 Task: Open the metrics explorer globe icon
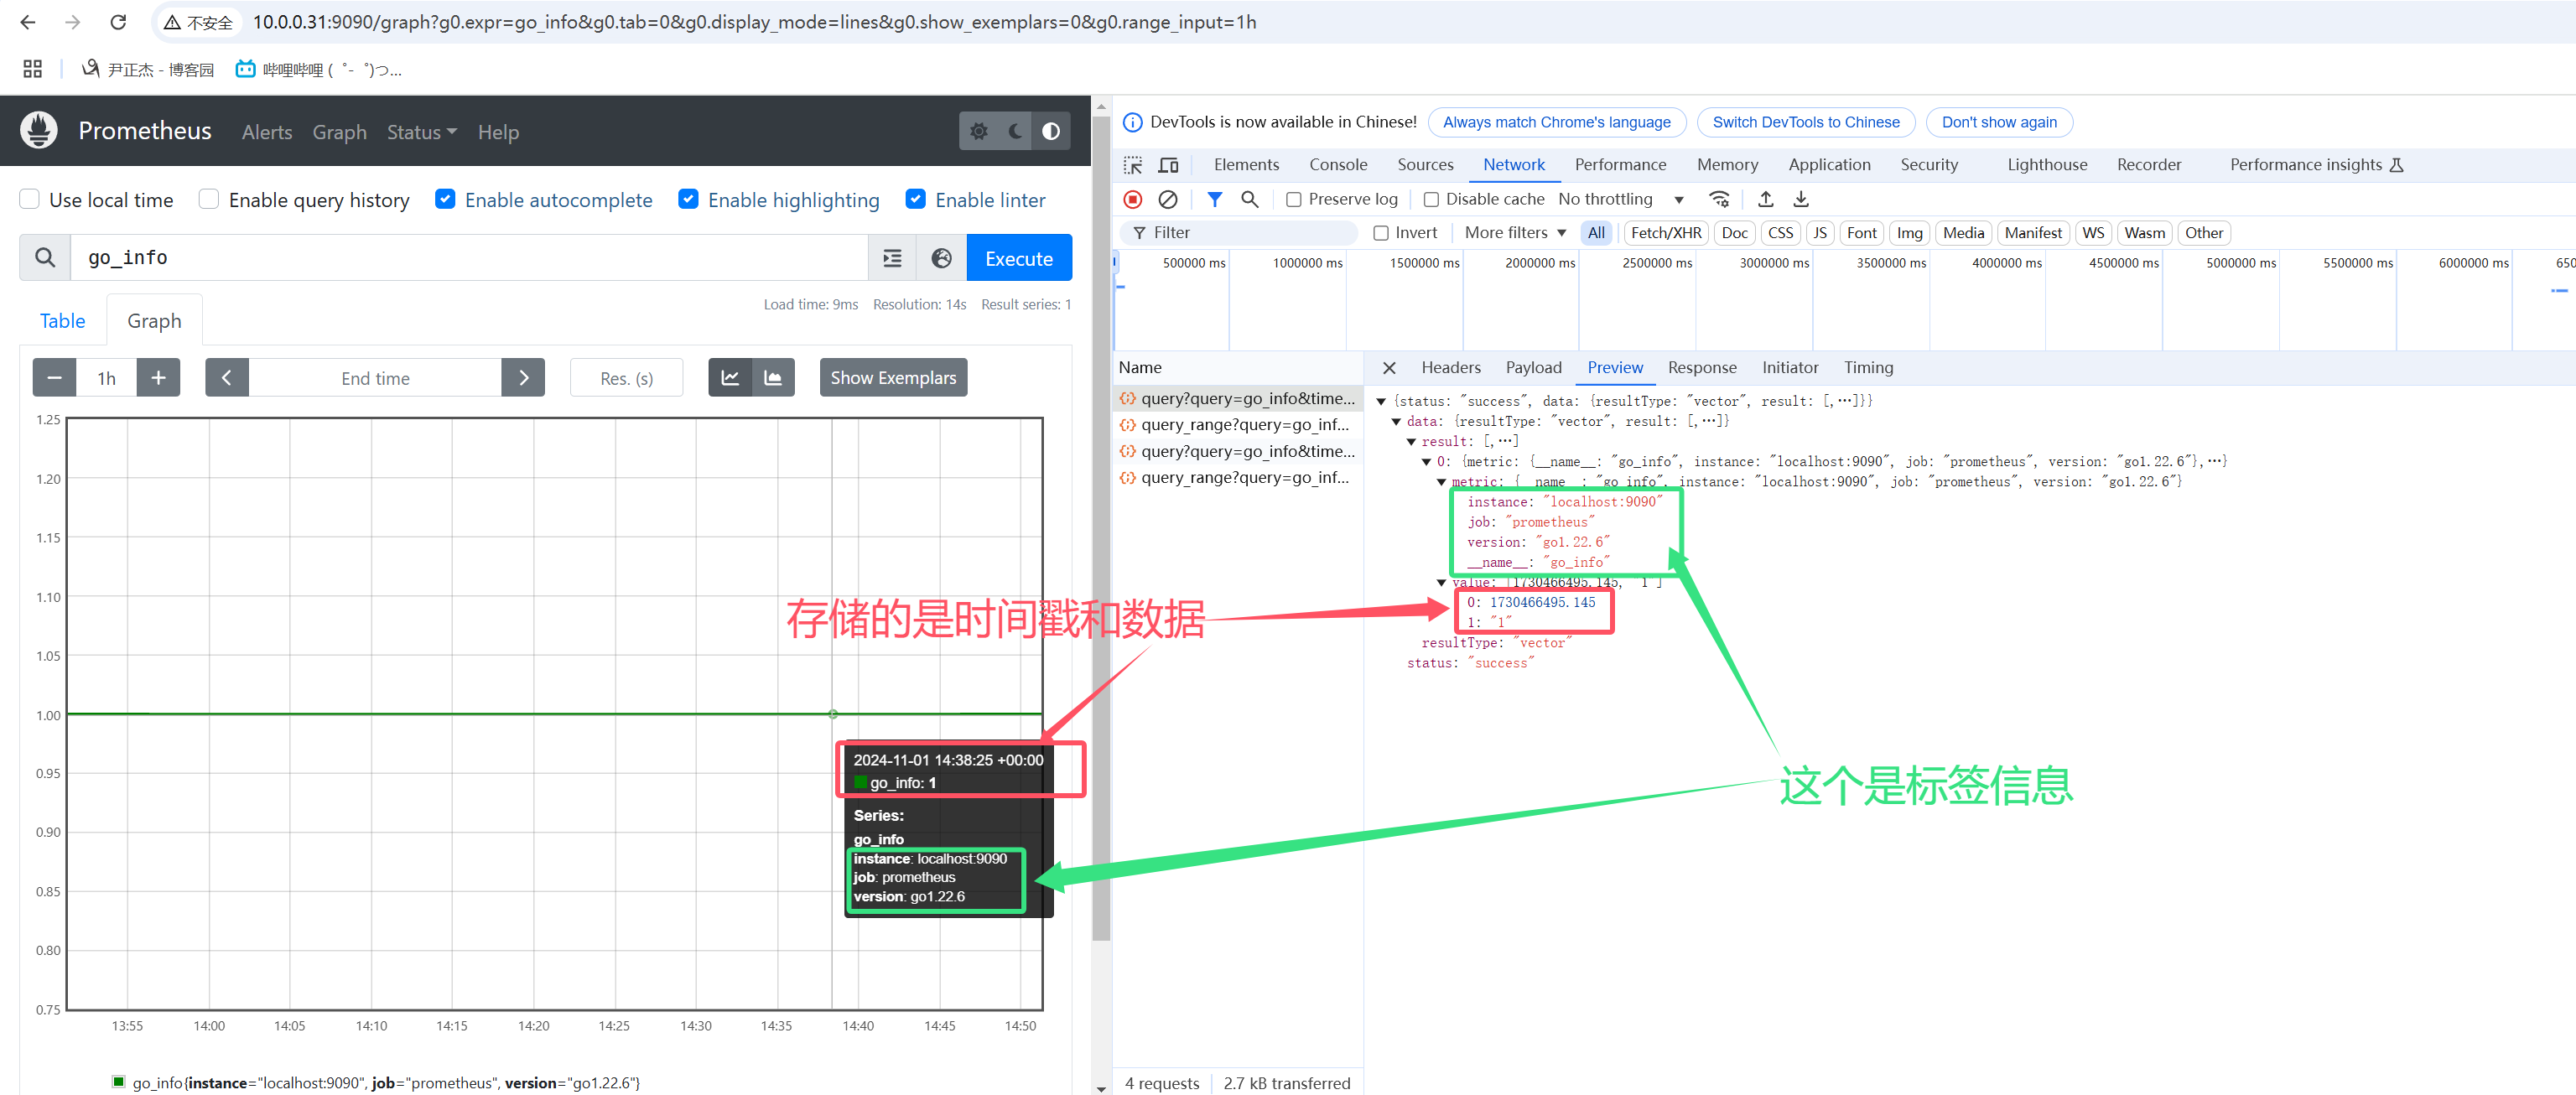click(941, 258)
